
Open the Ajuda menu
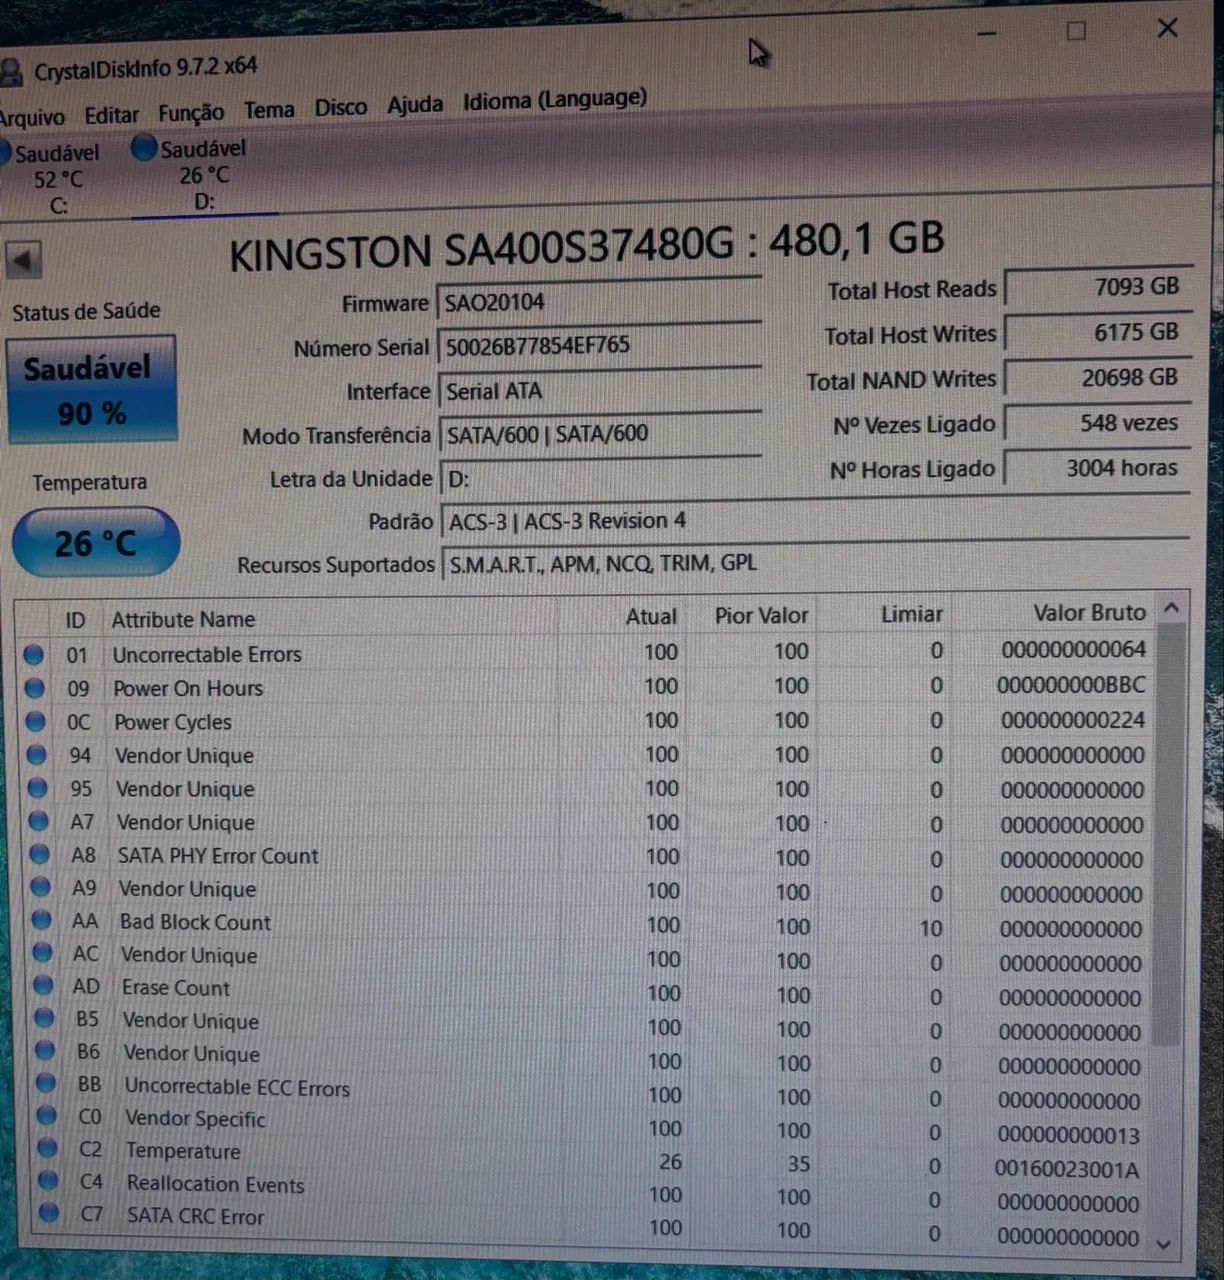pos(415,104)
